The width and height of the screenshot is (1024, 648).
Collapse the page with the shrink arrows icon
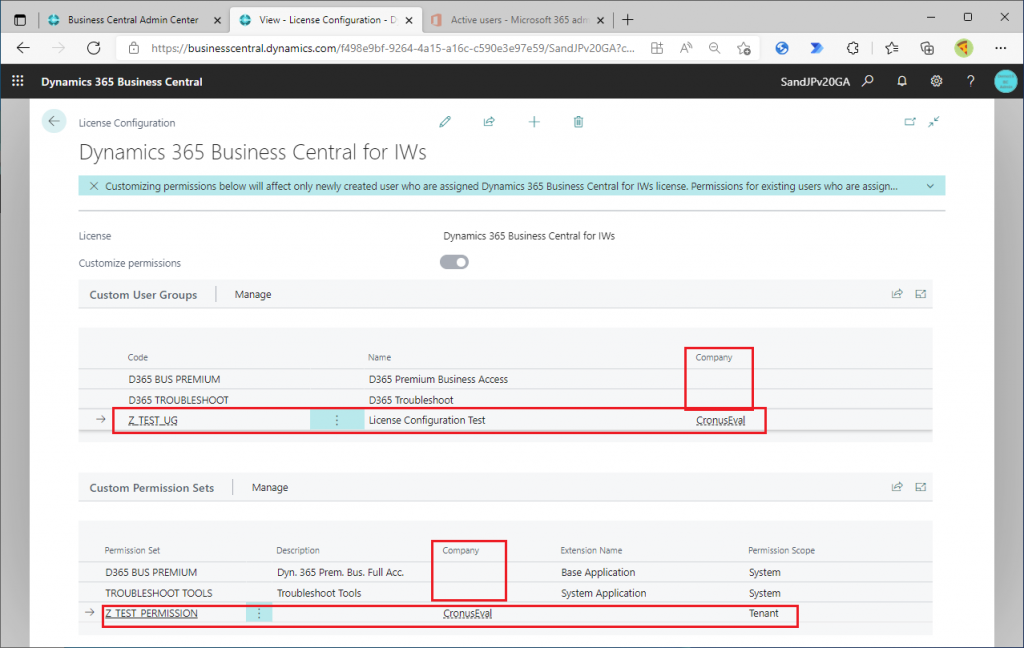(934, 122)
